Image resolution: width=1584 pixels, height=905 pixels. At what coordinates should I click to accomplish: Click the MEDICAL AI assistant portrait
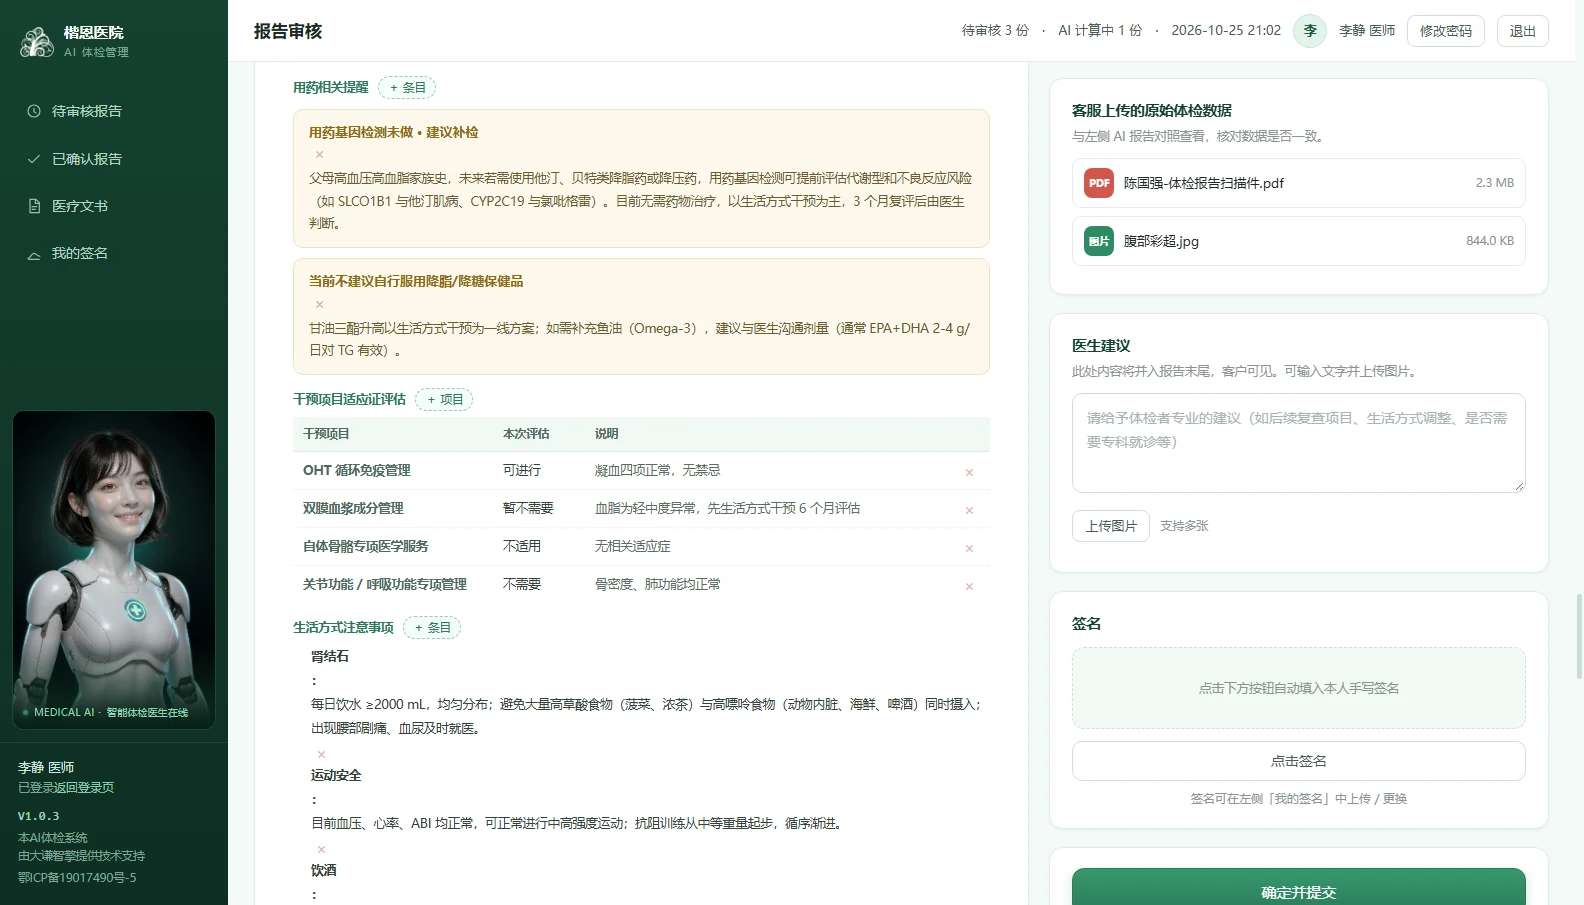114,570
